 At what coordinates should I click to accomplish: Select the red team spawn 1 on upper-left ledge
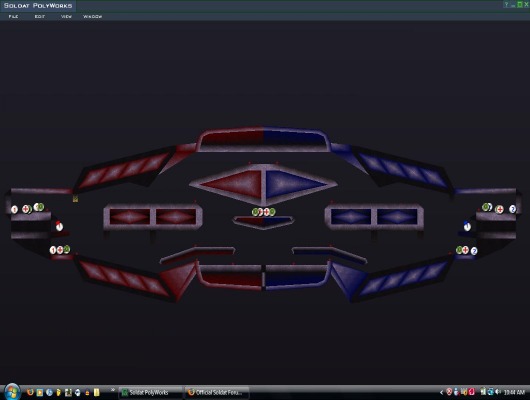pos(14,210)
